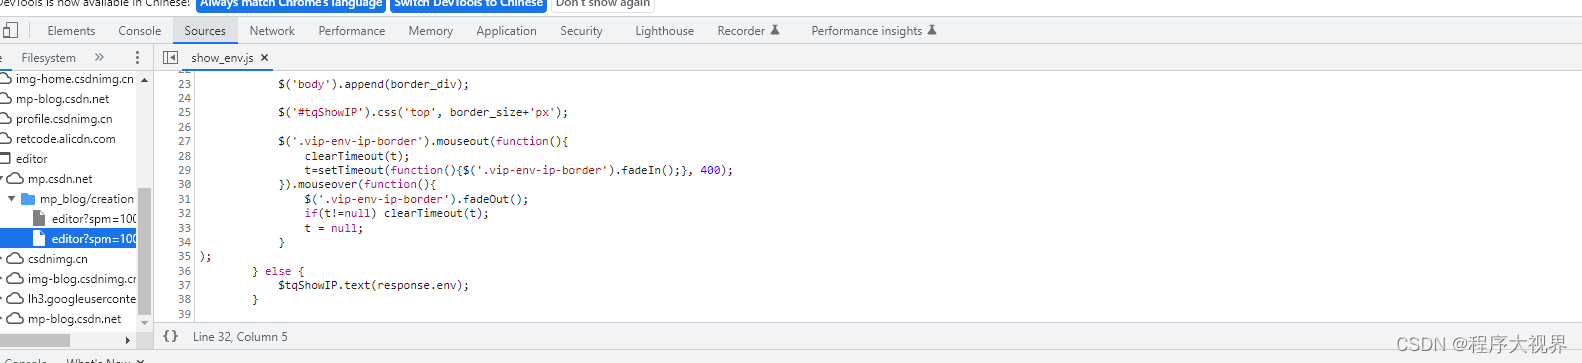Open the Elements panel tab
The width and height of the screenshot is (1582, 363).
(x=71, y=31)
